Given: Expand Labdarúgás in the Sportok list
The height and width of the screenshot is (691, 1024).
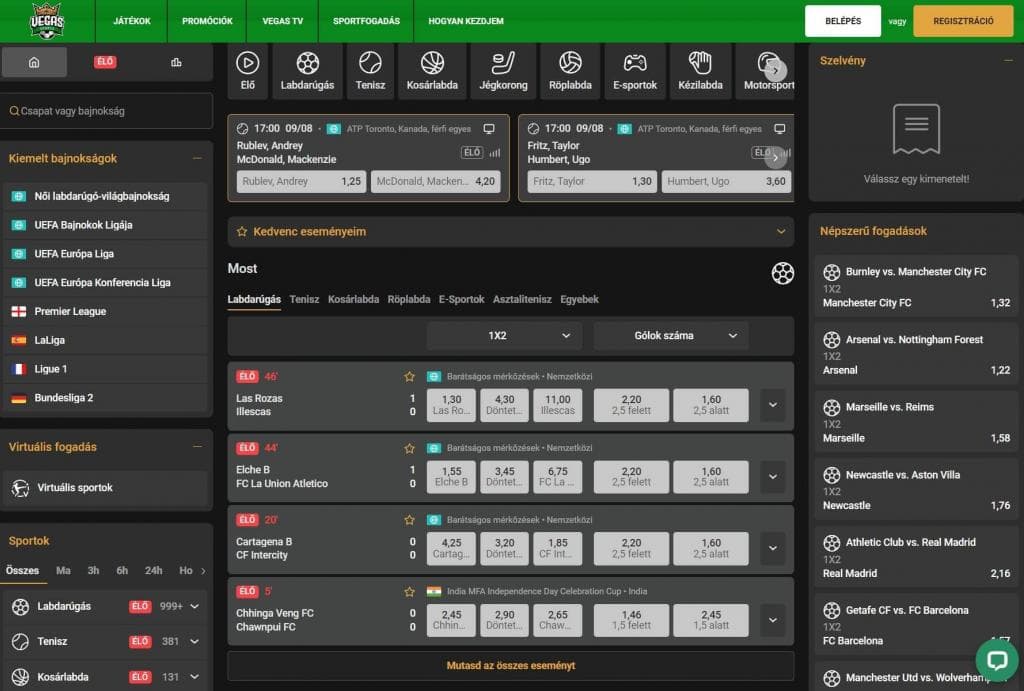Looking at the screenshot, I should (195, 607).
